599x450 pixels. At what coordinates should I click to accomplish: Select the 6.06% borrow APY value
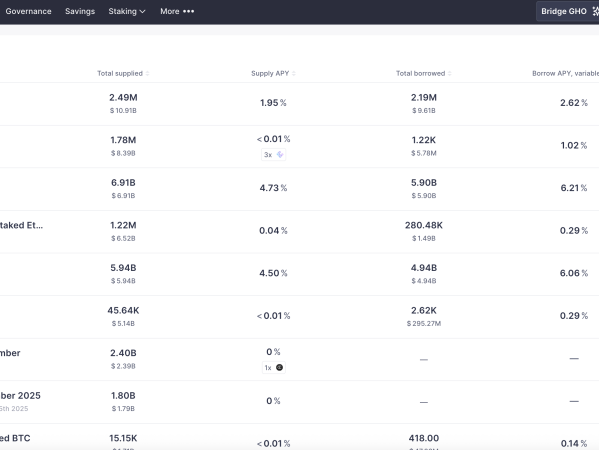(x=574, y=273)
